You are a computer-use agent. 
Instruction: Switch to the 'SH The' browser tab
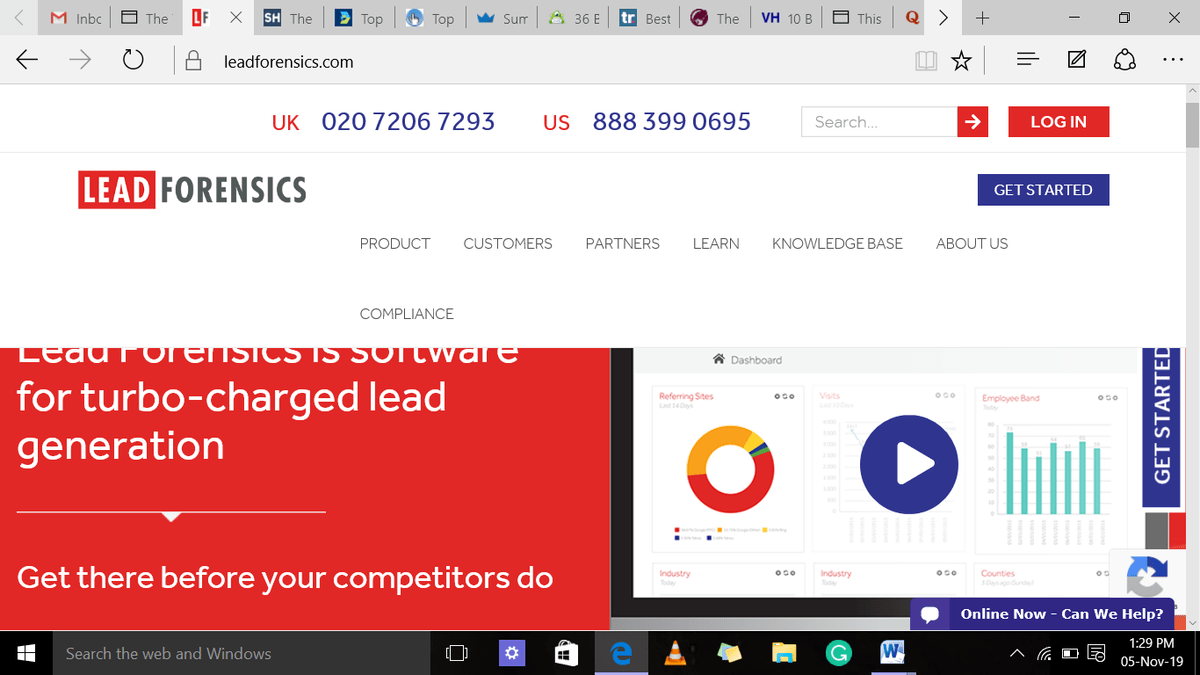[288, 18]
